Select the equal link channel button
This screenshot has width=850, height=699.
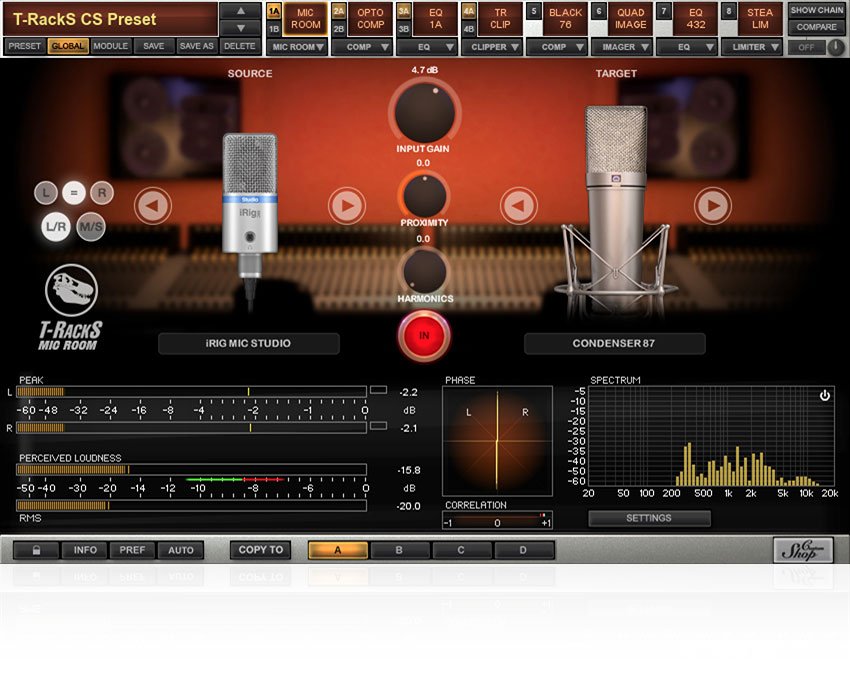pos(74,193)
